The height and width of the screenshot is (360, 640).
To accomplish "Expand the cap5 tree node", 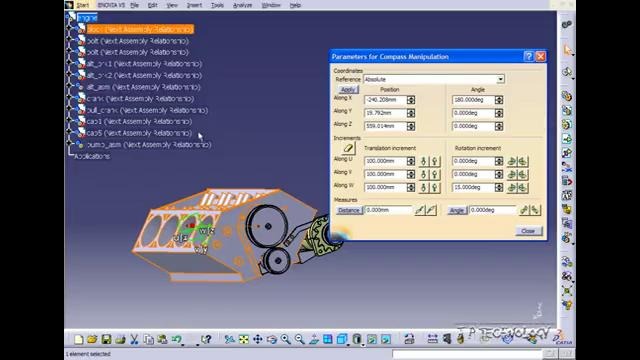I will (69, 133).
